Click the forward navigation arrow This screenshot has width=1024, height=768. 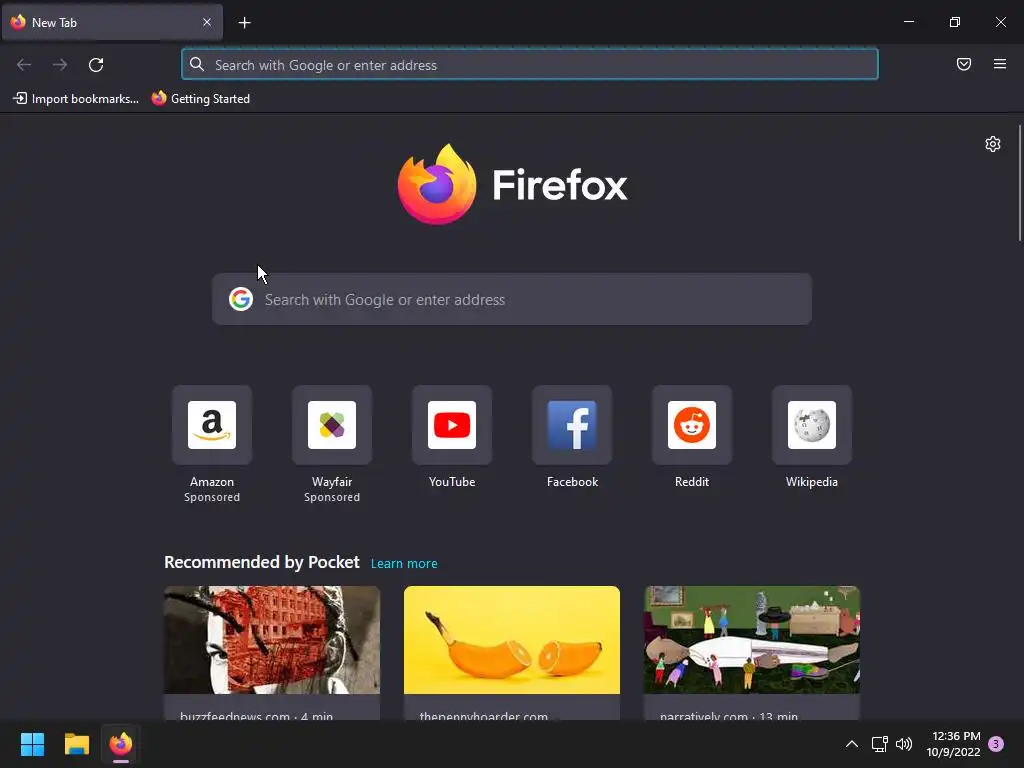click(x=60, y=65)
